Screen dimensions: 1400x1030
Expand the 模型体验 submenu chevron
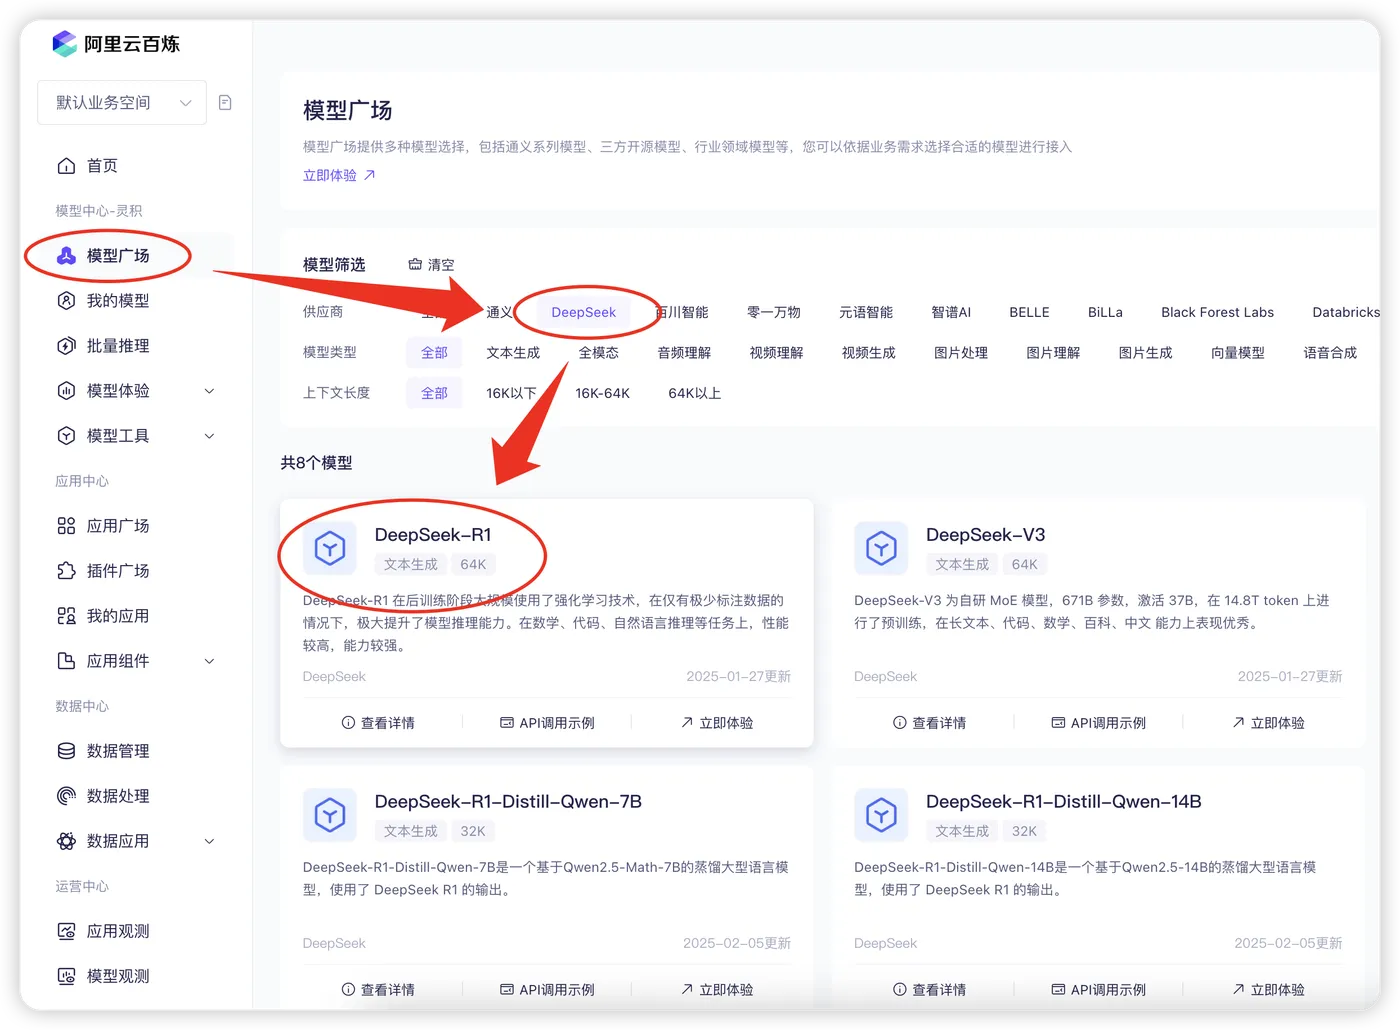point(210,391)
